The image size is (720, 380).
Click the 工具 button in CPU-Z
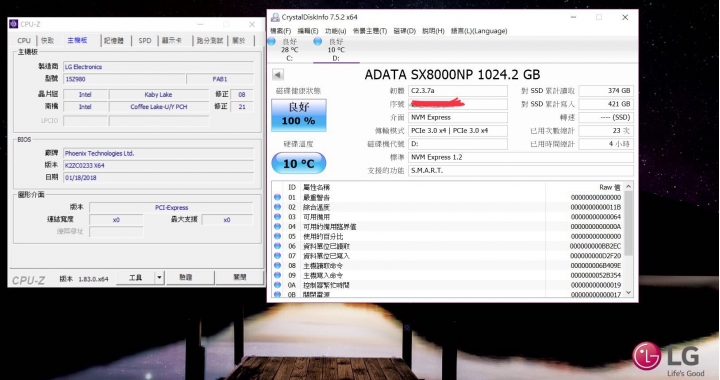click(x=135, y=278)
